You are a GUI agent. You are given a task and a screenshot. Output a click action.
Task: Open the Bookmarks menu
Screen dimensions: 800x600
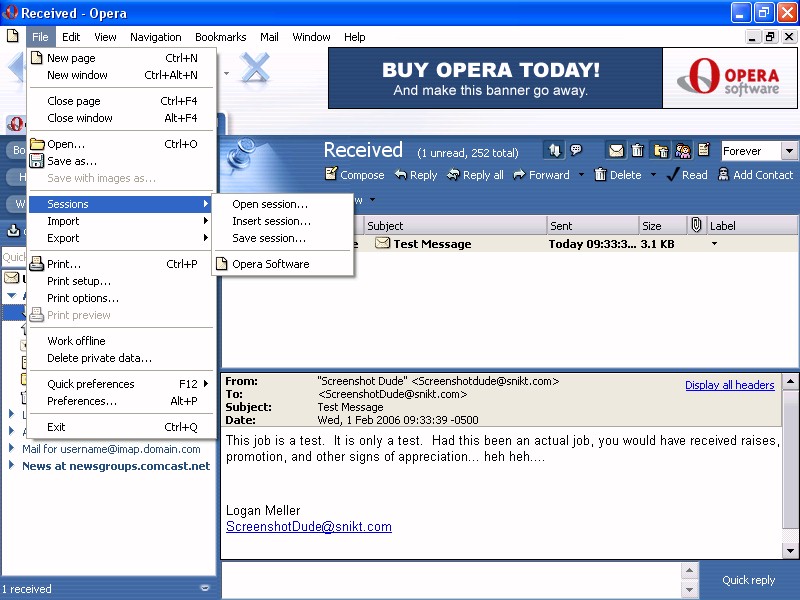click(220, 37)
